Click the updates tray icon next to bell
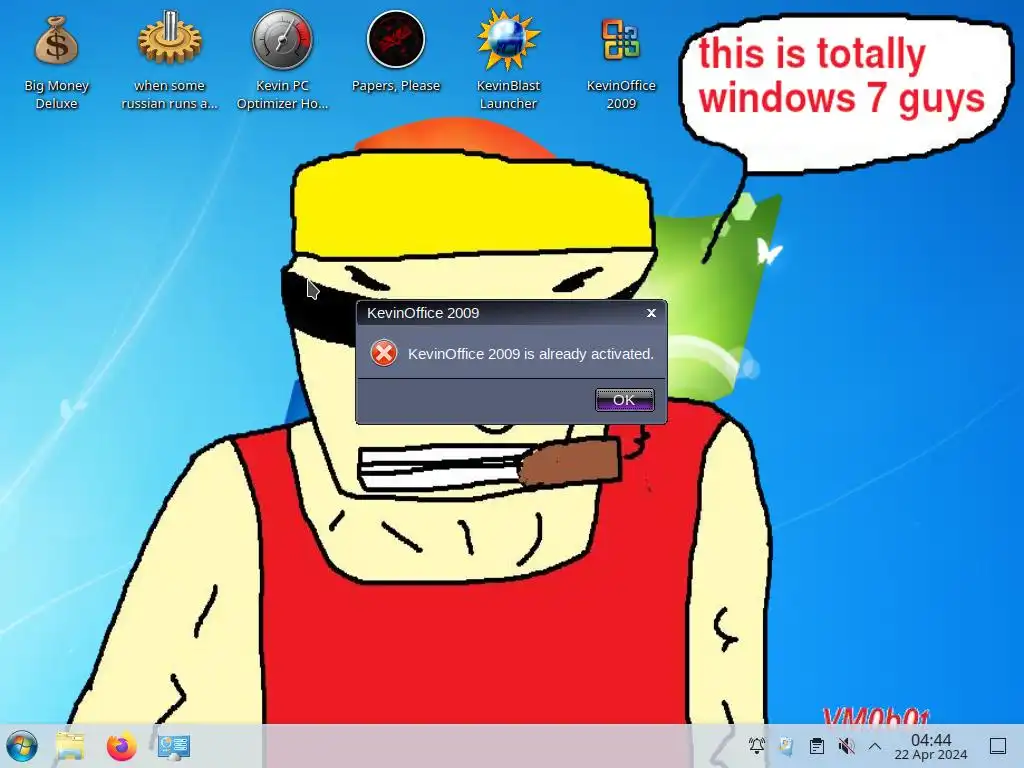 (x=786, y=746)
